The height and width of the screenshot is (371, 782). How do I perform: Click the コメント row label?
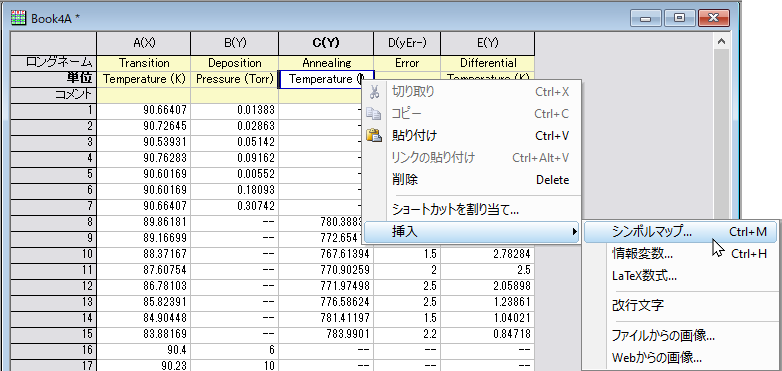click(x=53, y=94)
